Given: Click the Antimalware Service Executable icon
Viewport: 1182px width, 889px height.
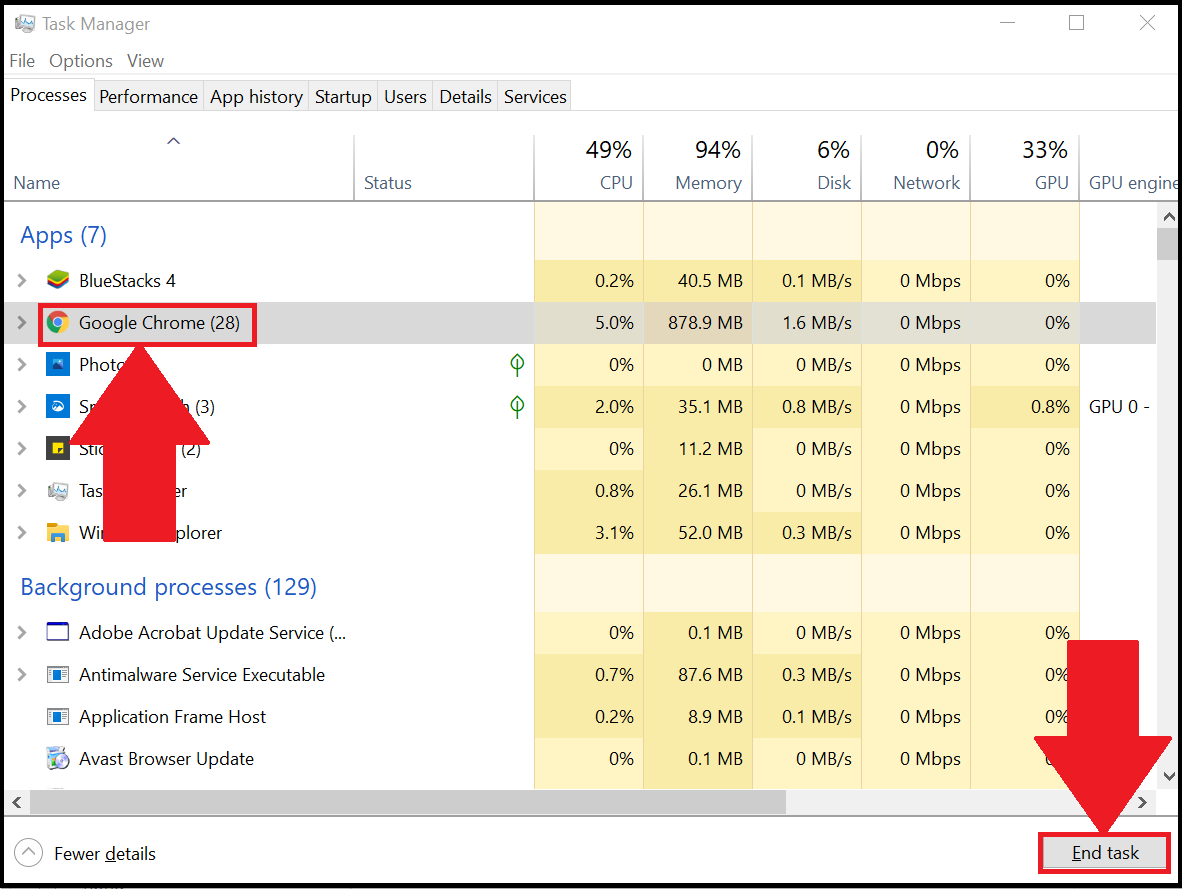Looking at the screenshot, I should tap(58, 675).
